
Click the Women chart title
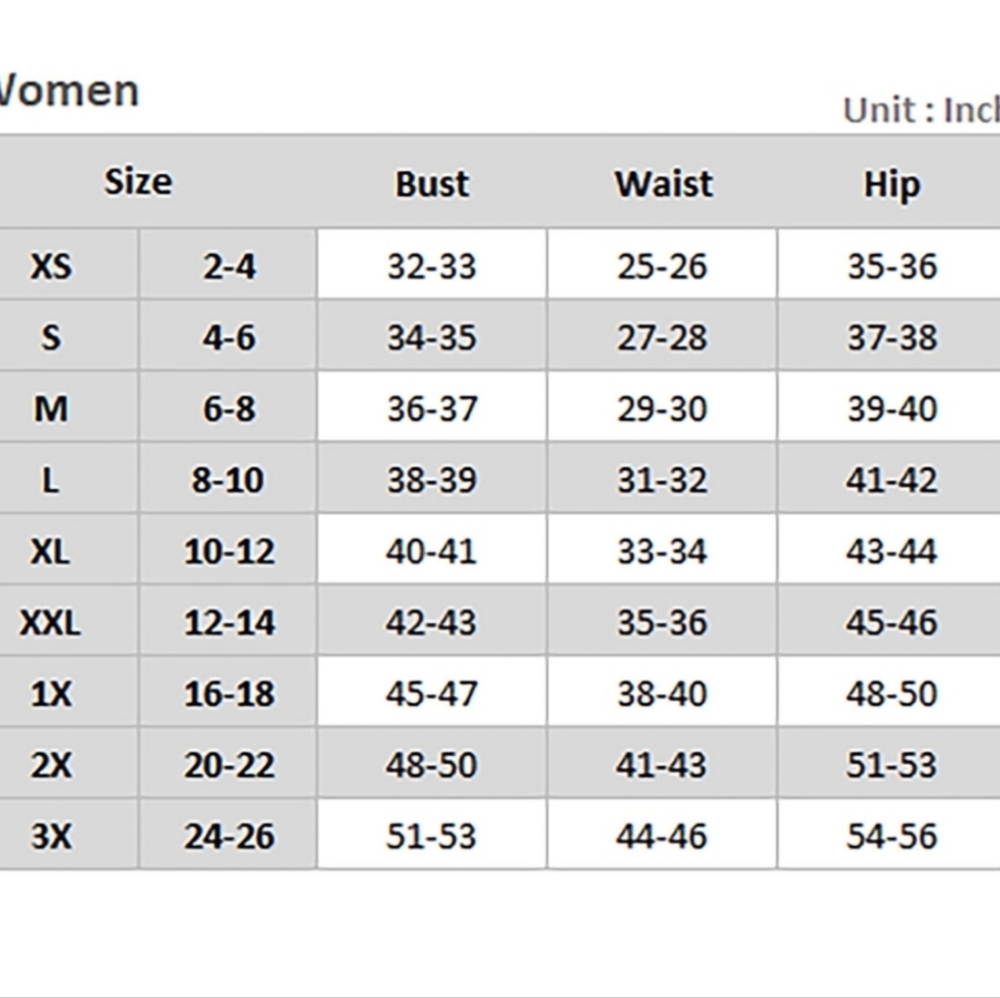coord(67,91)
